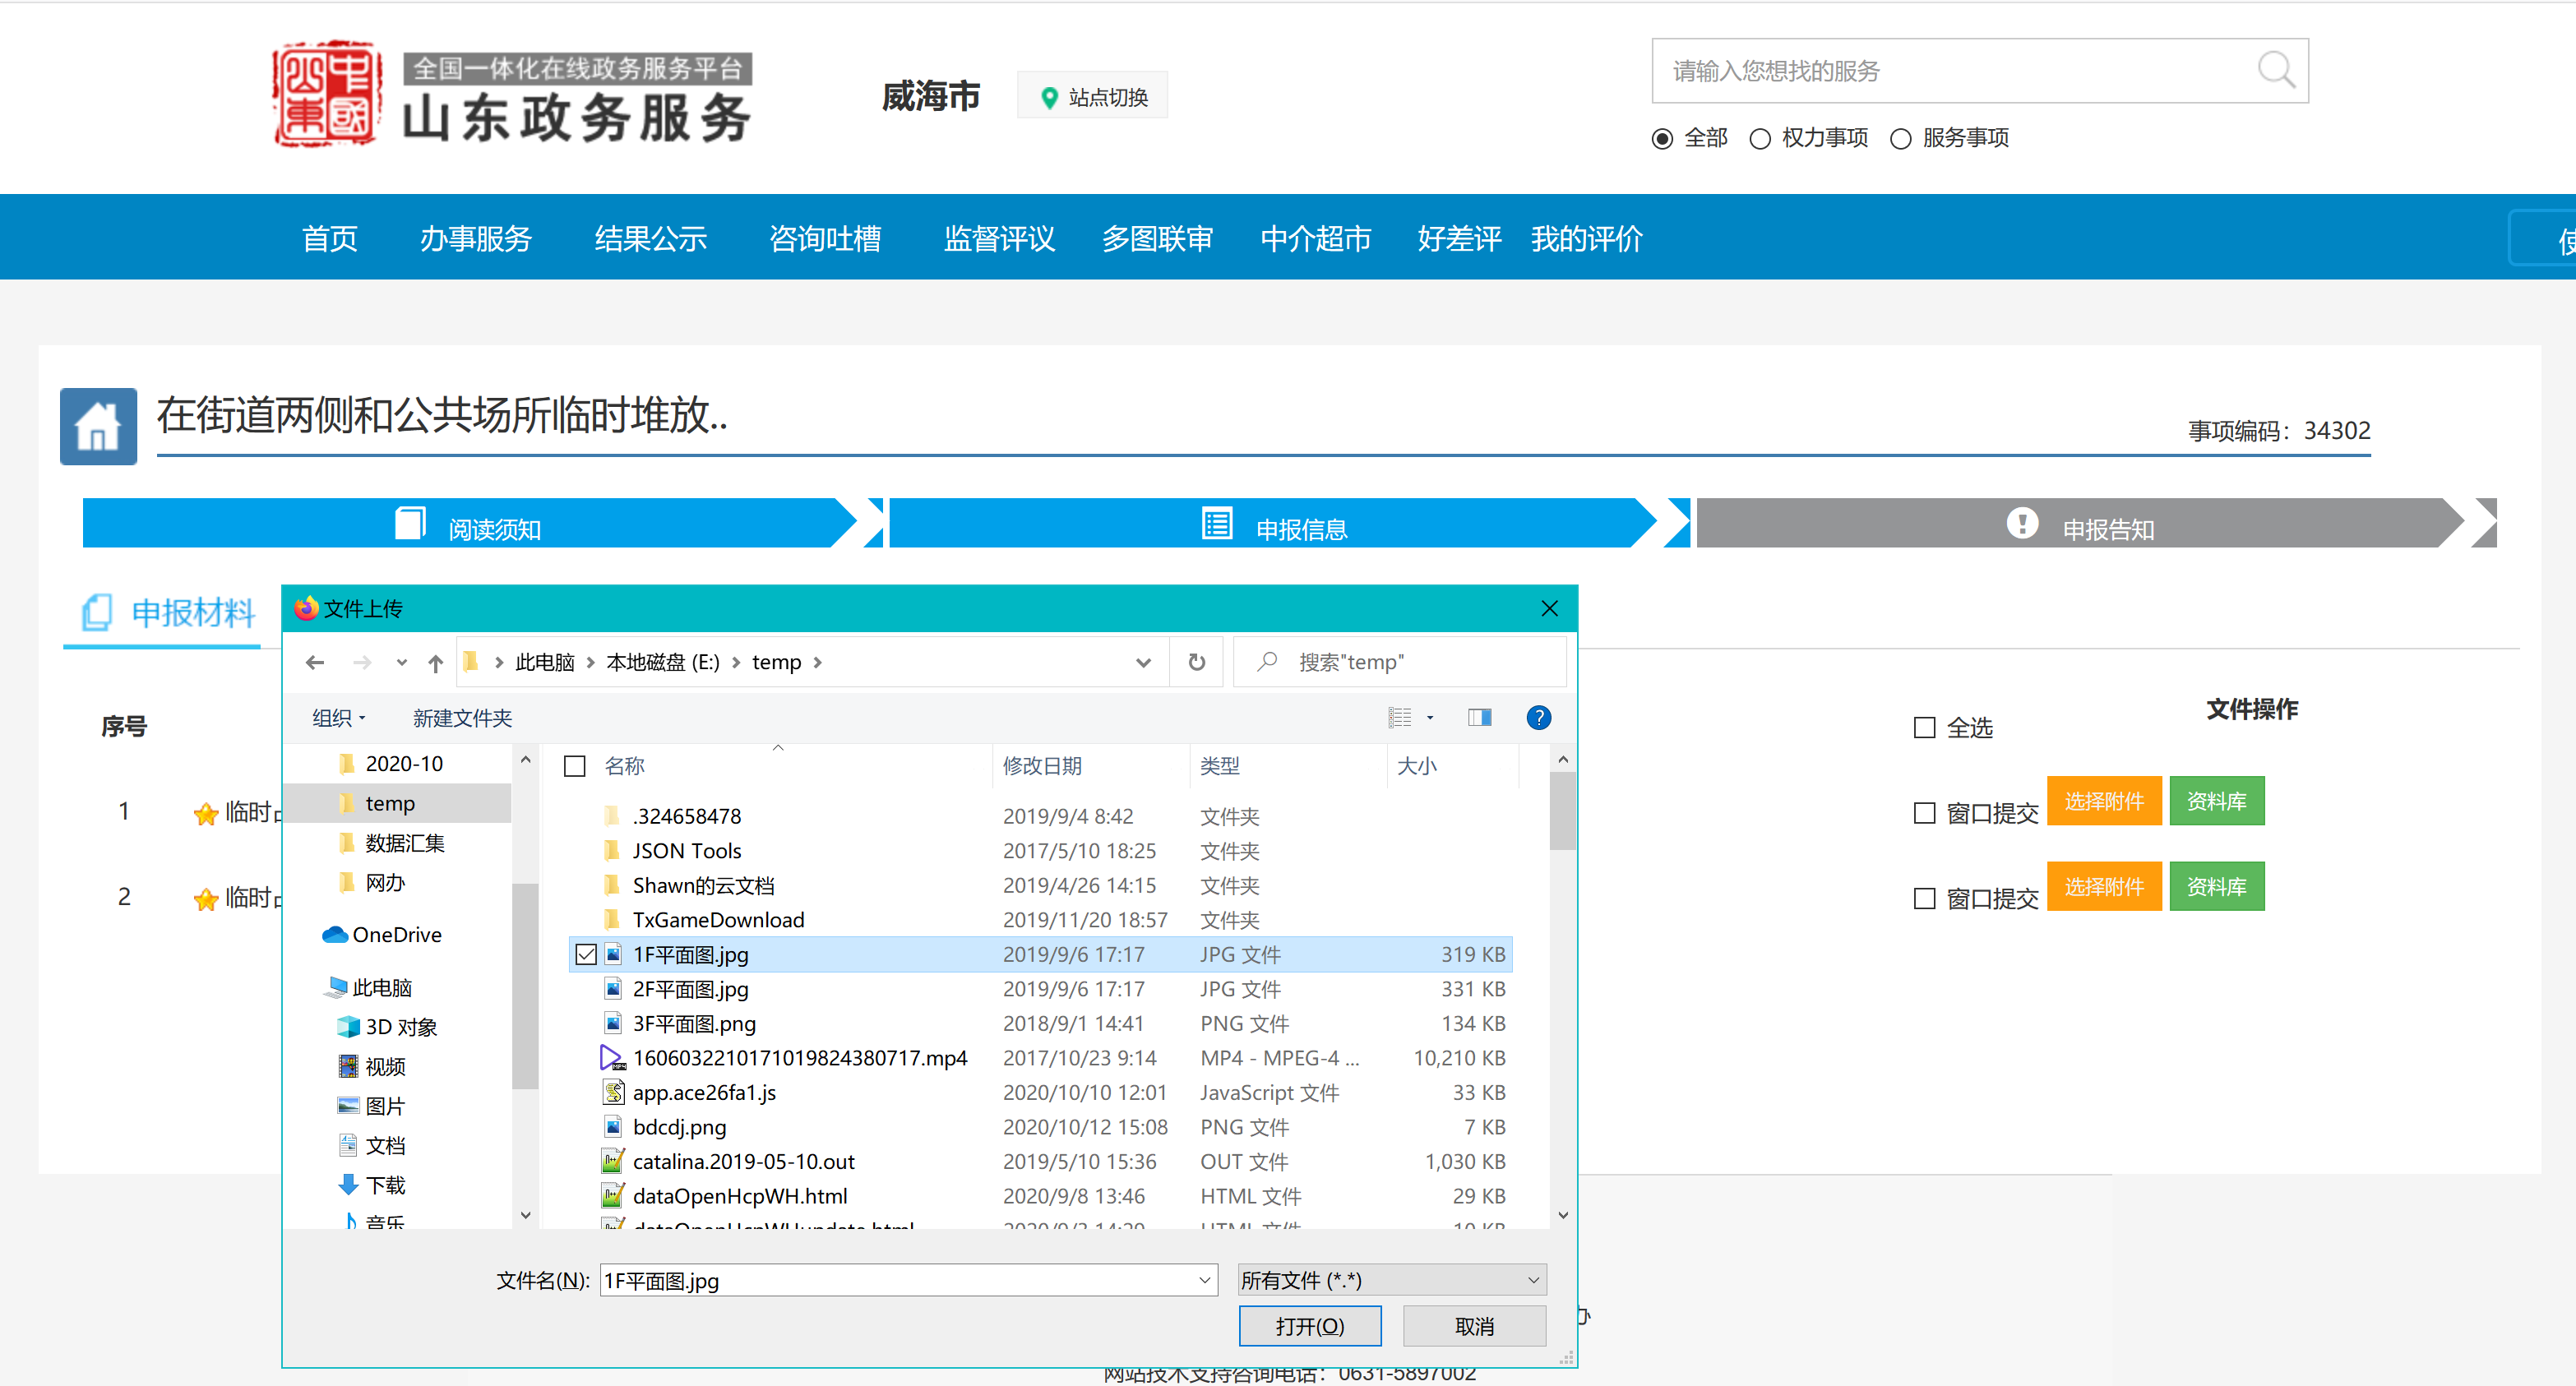Open the 办事服务 navigation menu
The width and height of the screenshot is (2576, 1386).
475,238
